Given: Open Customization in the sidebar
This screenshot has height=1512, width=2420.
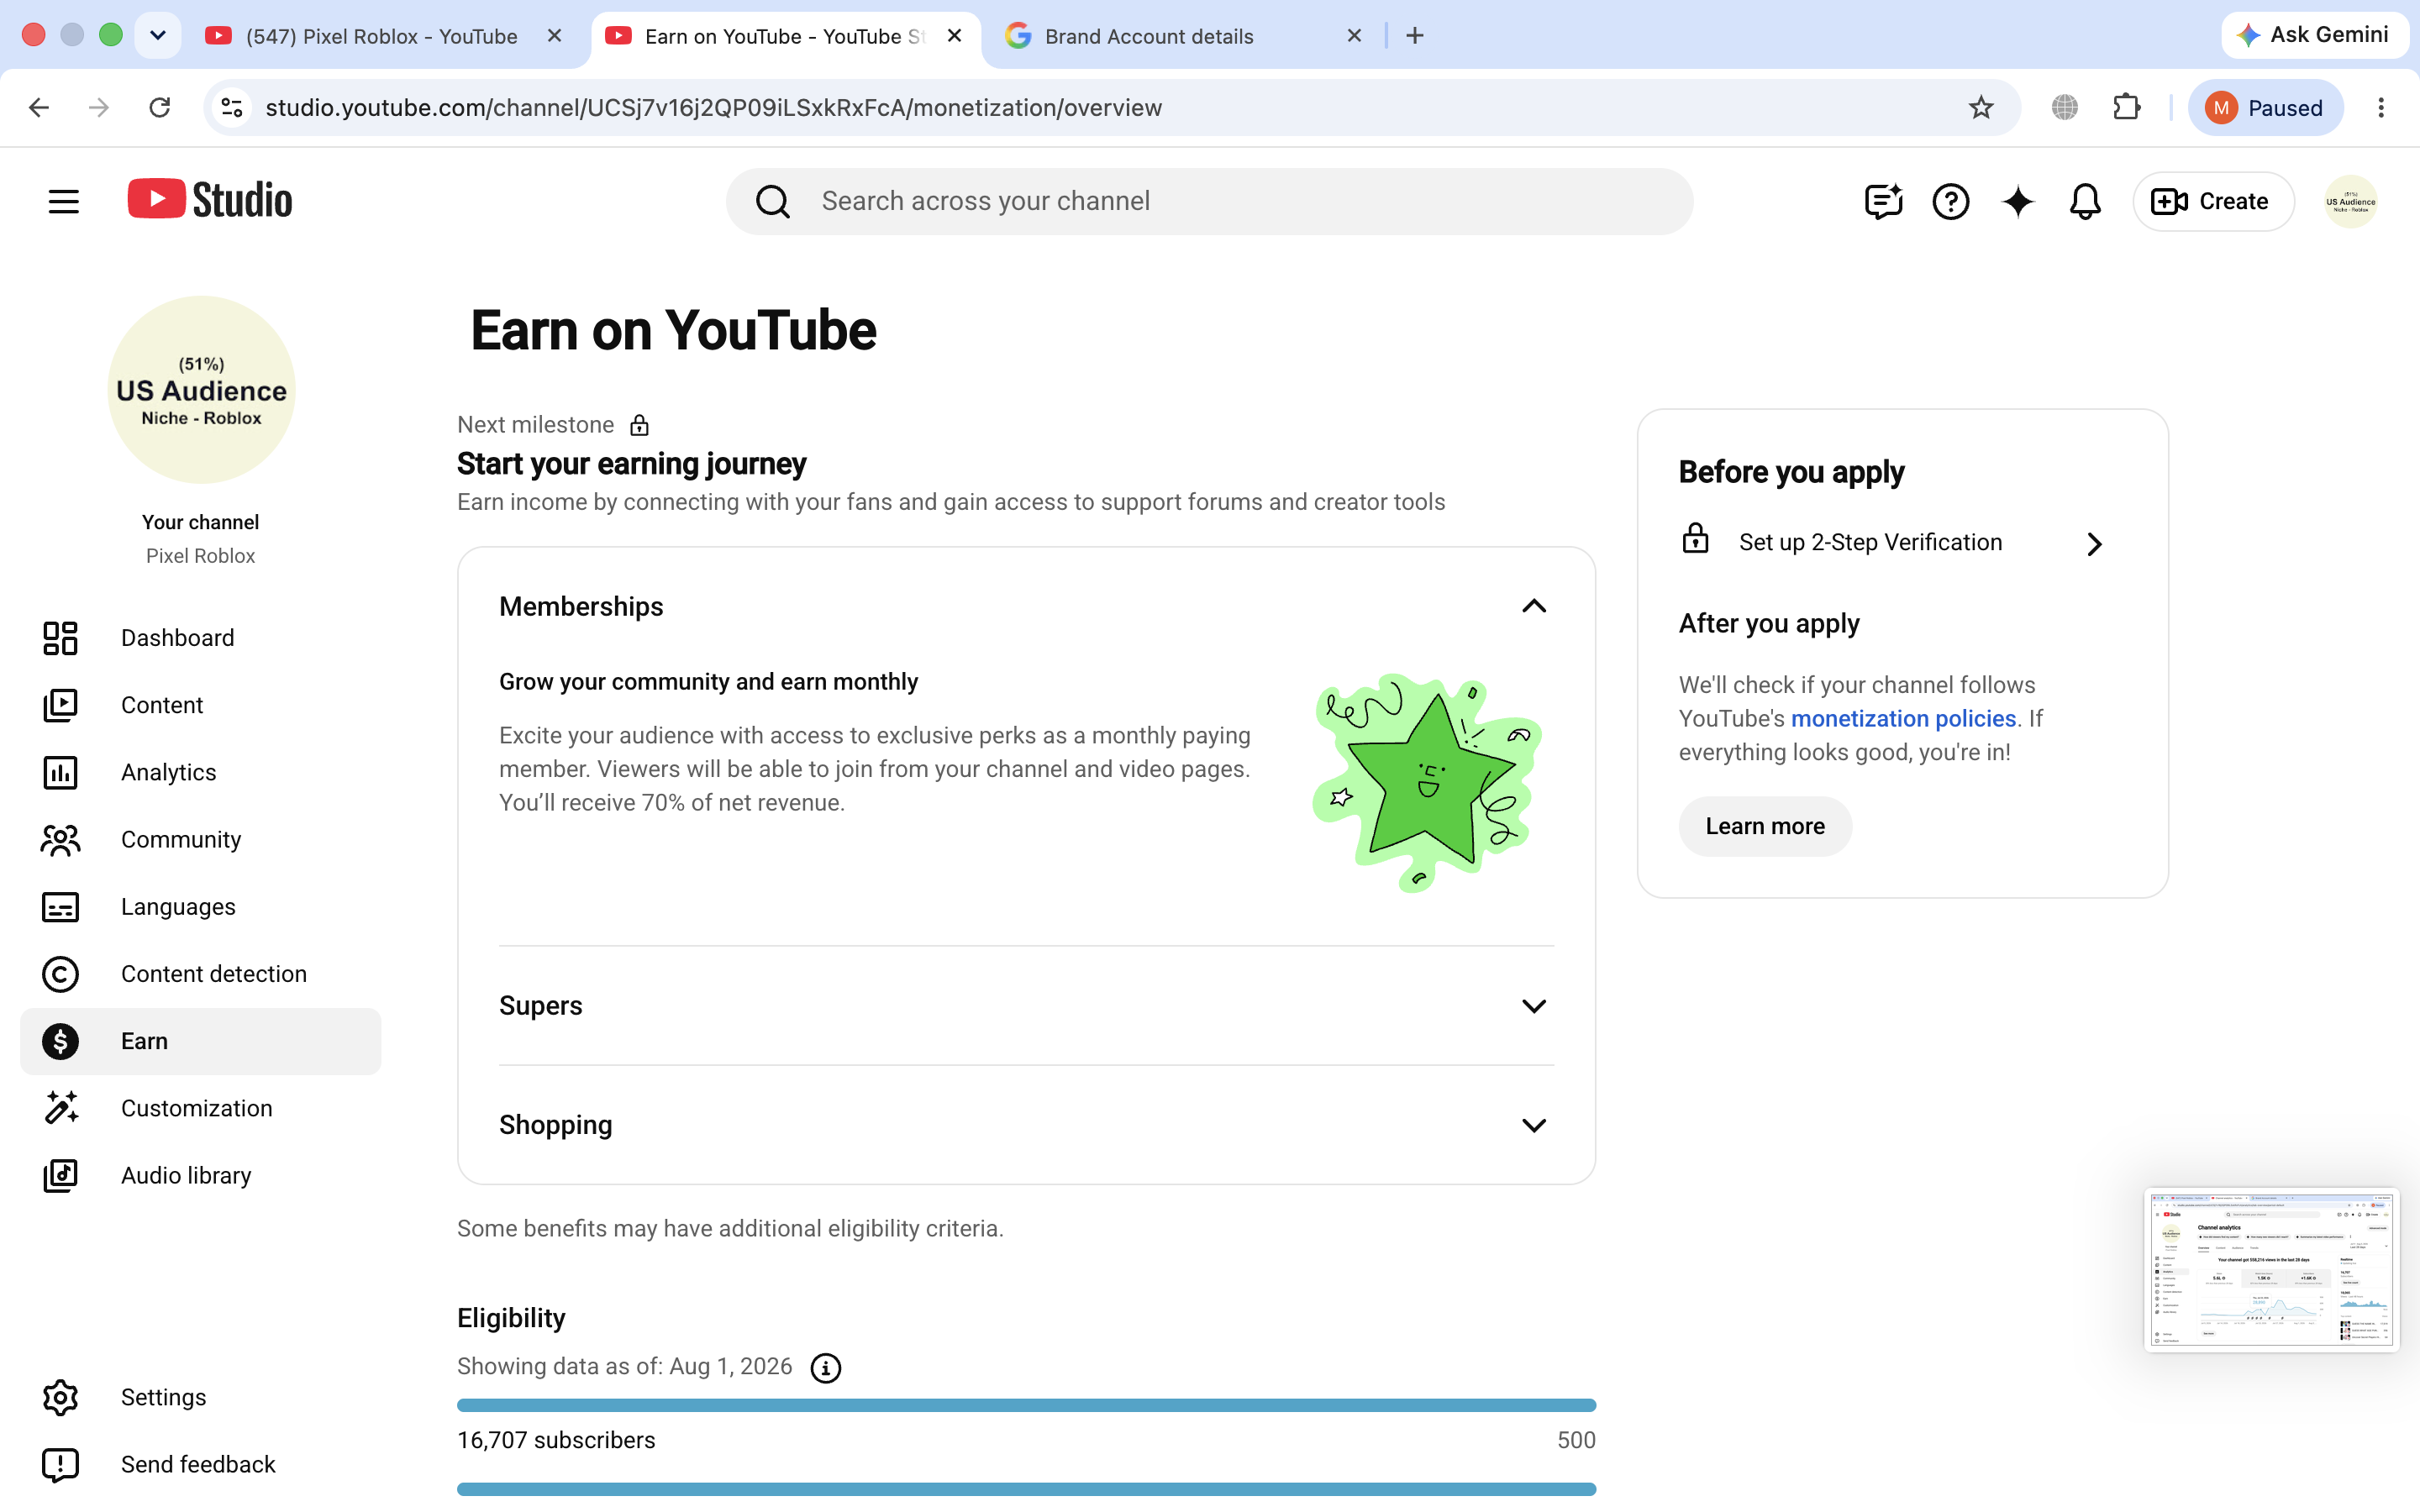Looking at the screenshot, I should [200, 1108].
